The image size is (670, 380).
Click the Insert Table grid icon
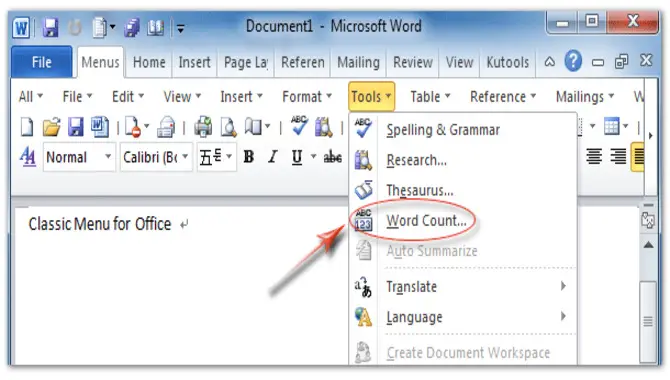click(x=611, y=126)
